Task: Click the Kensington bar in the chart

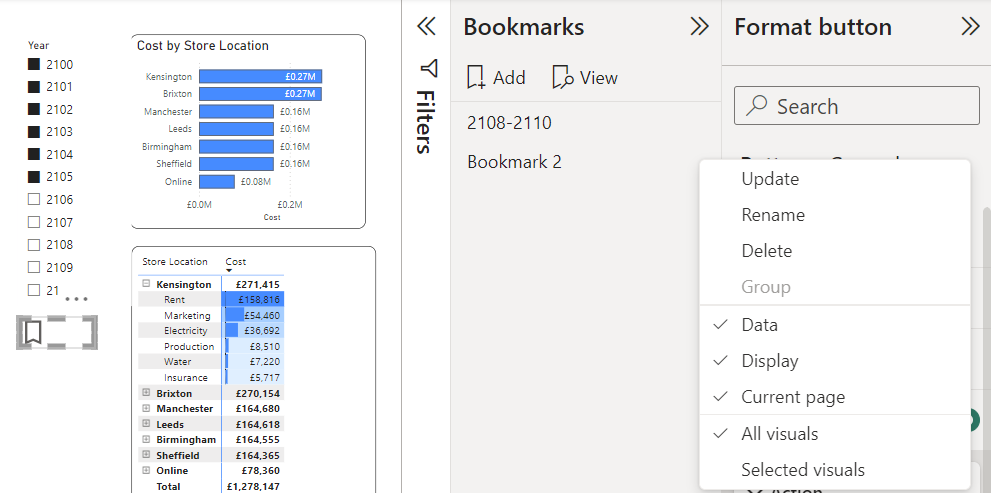Action: tap(260, 77)
